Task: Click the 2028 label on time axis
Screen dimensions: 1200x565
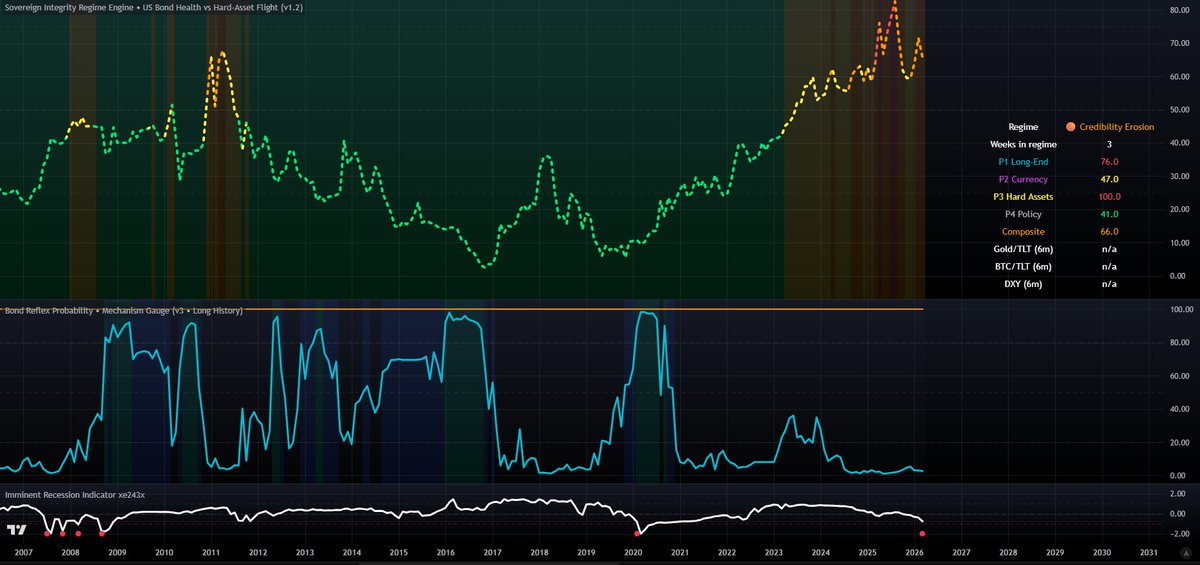Action: pos(1008,551)
